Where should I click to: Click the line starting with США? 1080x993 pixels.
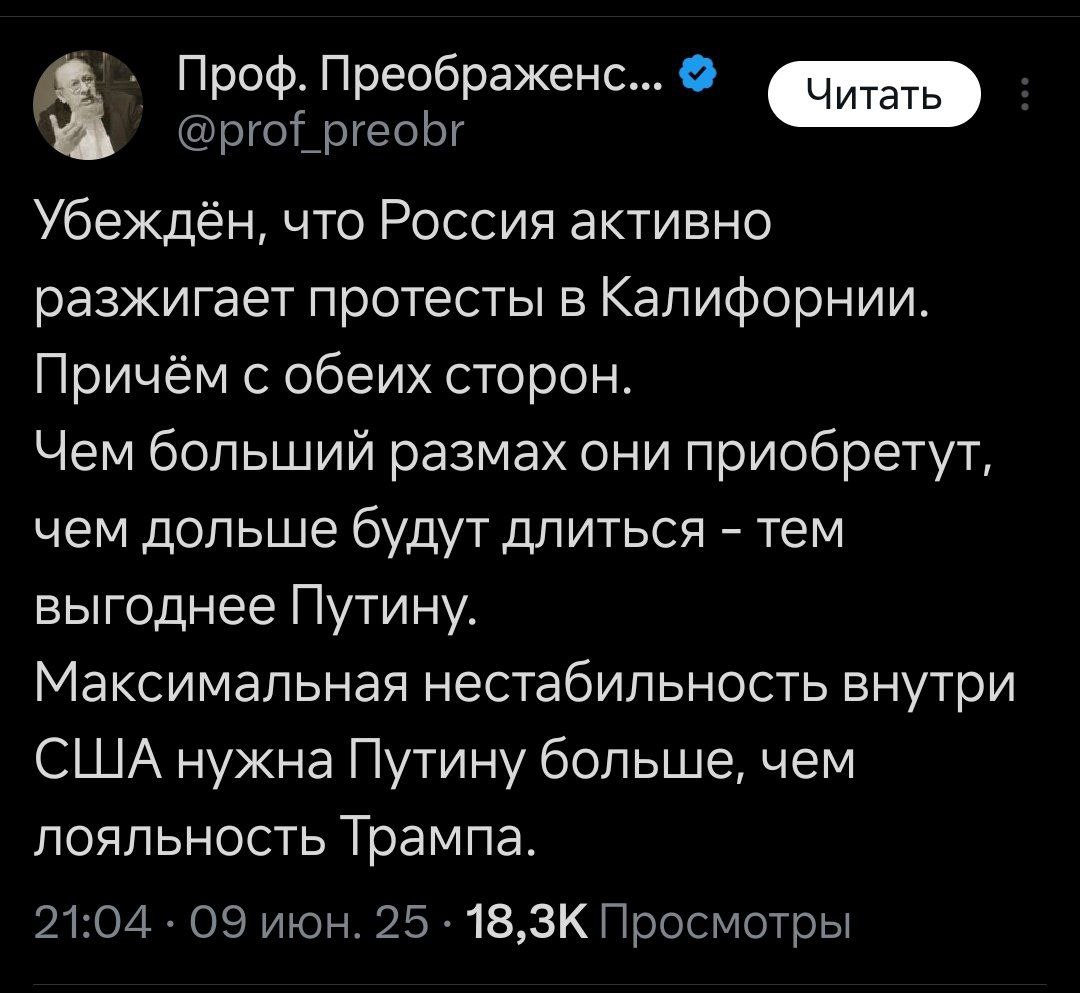tap(444, 763)
